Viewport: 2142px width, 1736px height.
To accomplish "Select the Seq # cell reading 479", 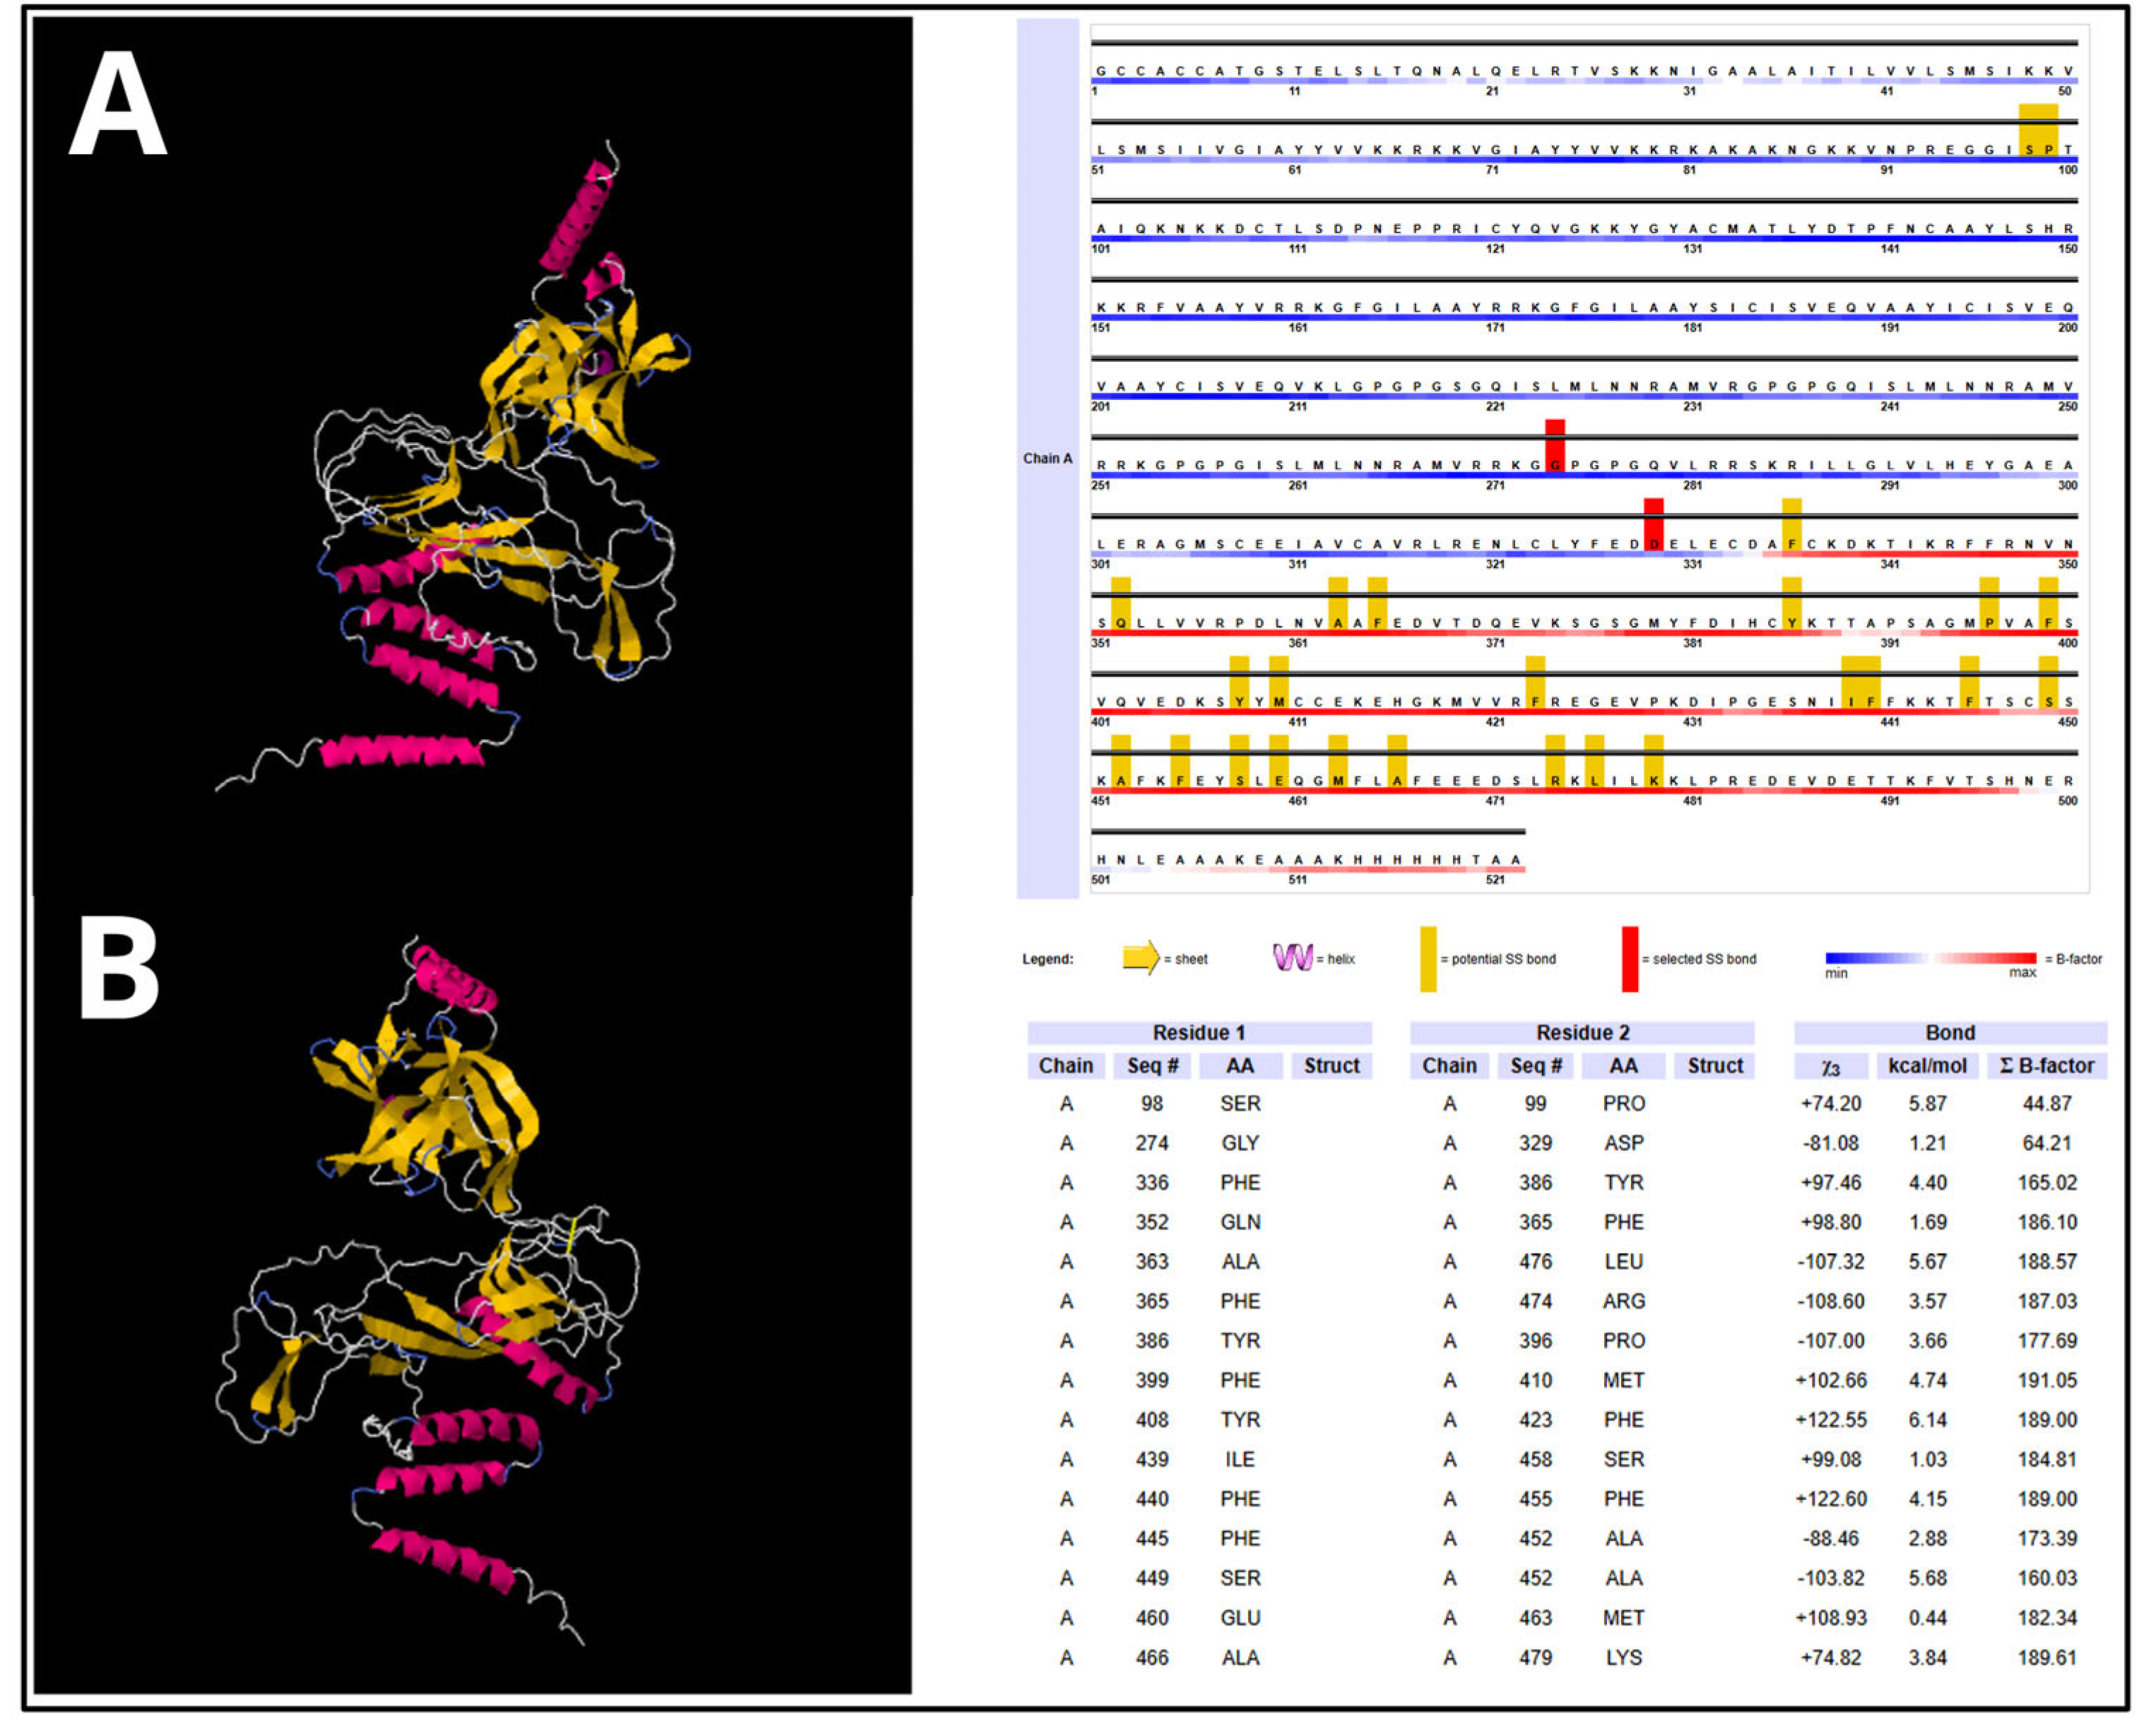I will coord(1535,1657).
